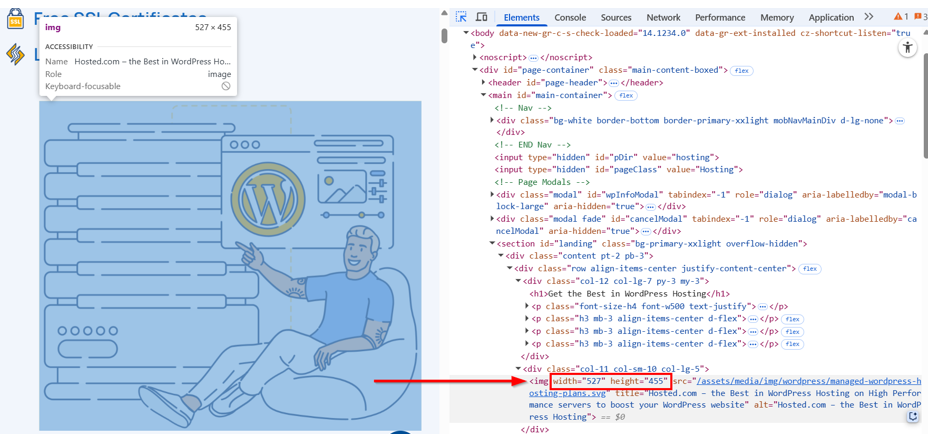The image size is (932, 434).
Task: Collapse the col-11 col-sm-10 div node
Action: coord(518,369)
